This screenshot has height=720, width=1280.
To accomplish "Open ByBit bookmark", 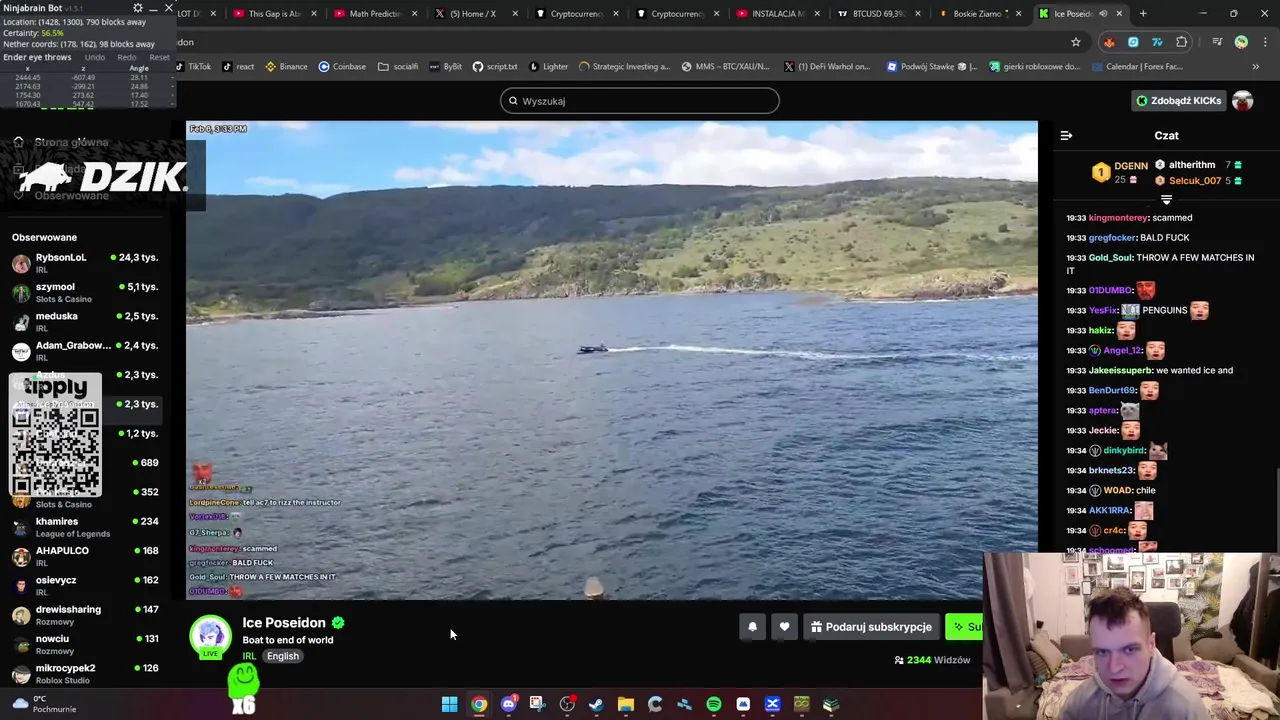I will coord(446,67).
